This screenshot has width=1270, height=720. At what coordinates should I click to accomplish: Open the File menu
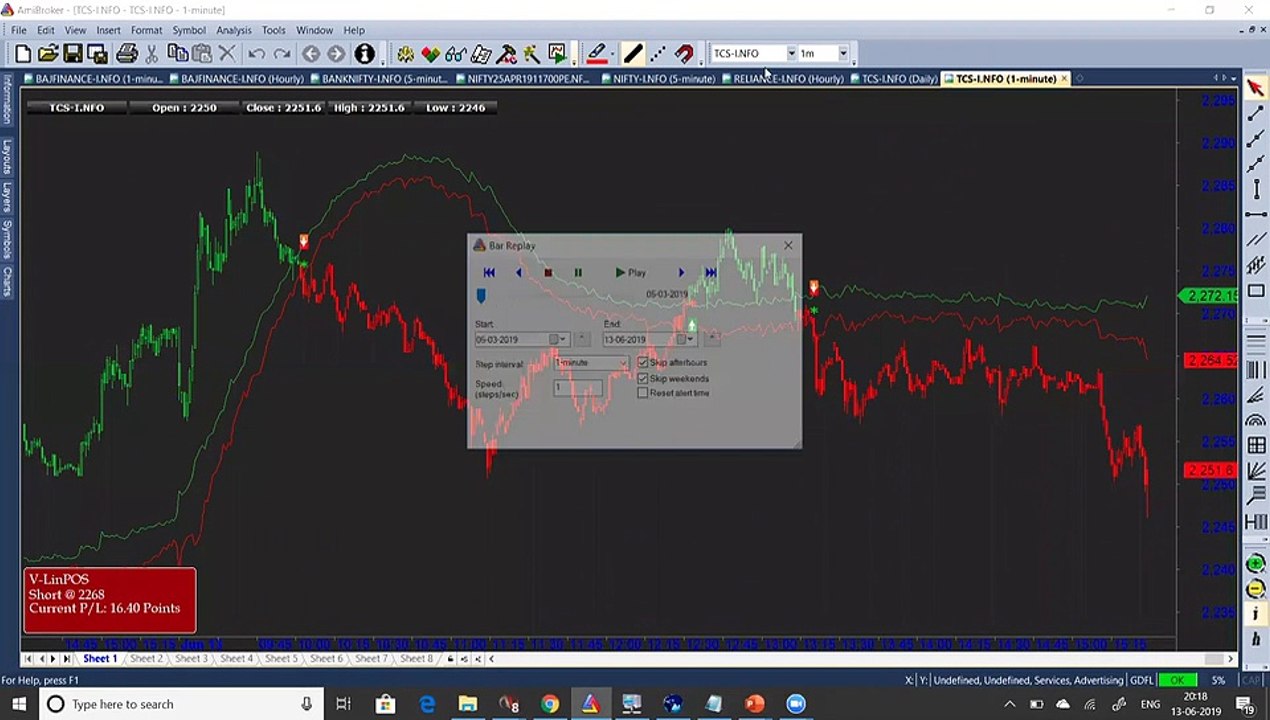[19, 30]
